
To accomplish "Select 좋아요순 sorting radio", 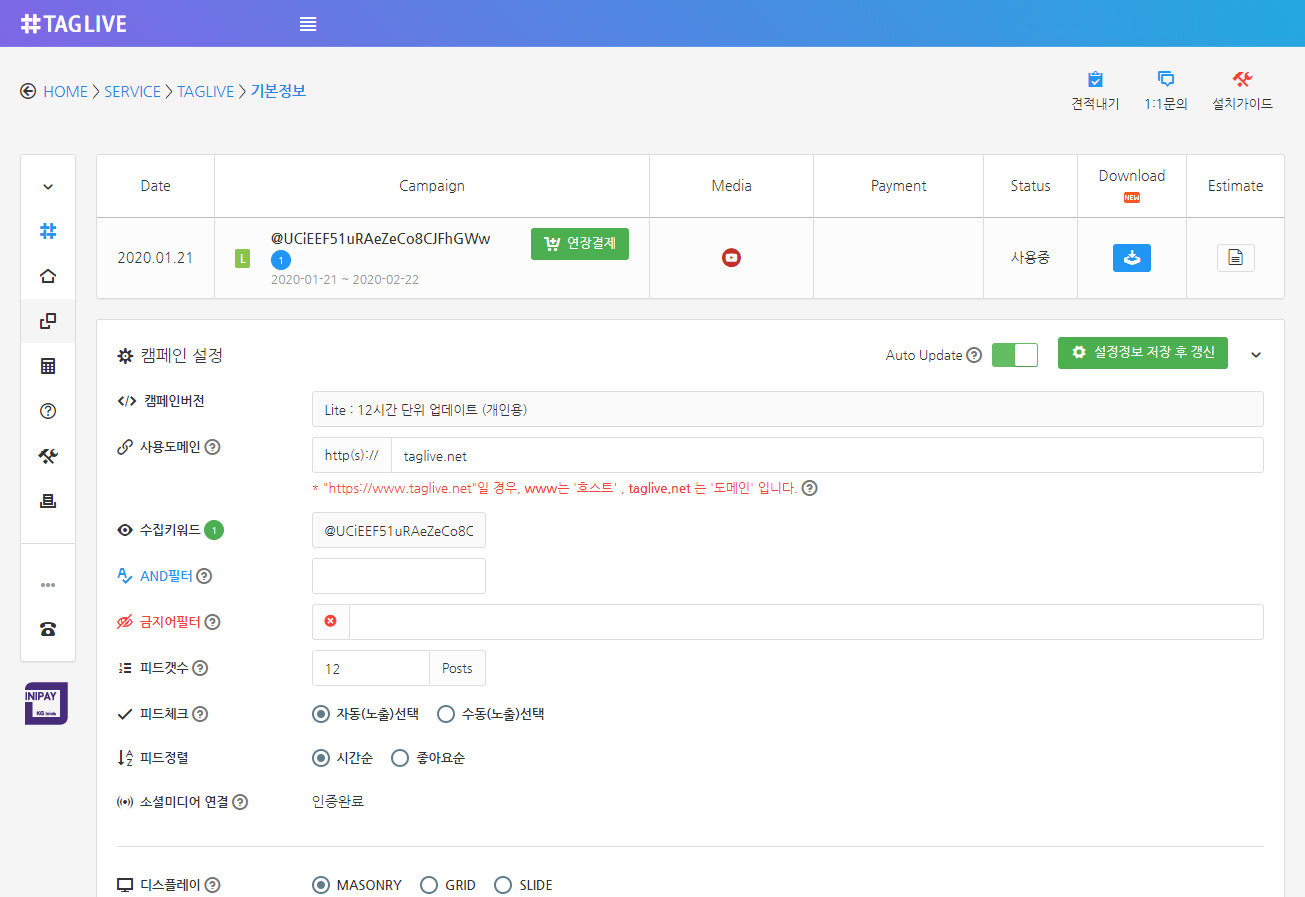I will coord(400,758).
